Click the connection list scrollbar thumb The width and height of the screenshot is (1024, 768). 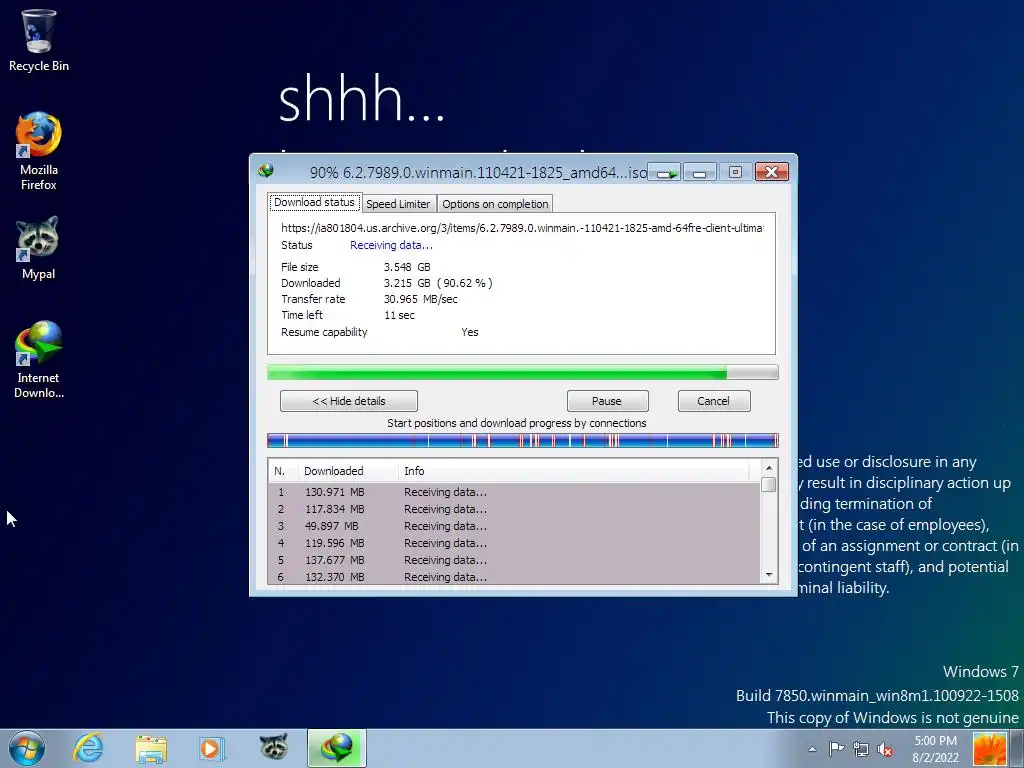pos(769,485)
